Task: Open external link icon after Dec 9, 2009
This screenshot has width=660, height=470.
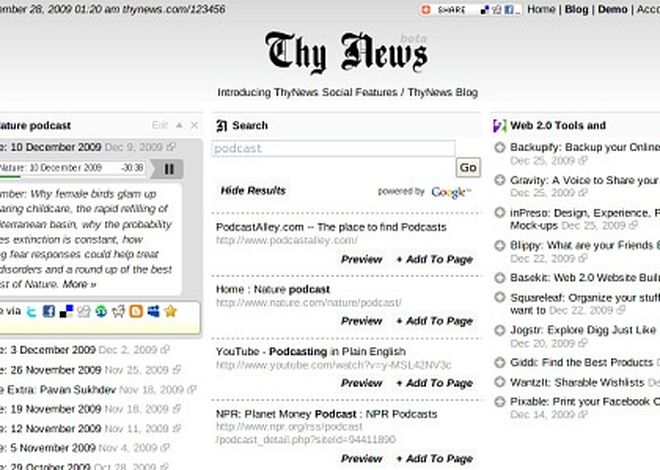Action: click(x=170, y=147)
